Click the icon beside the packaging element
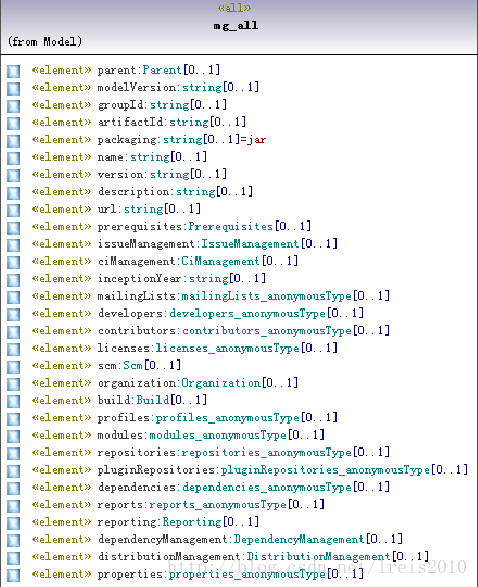478x587 pixels. tap(13, 141)
